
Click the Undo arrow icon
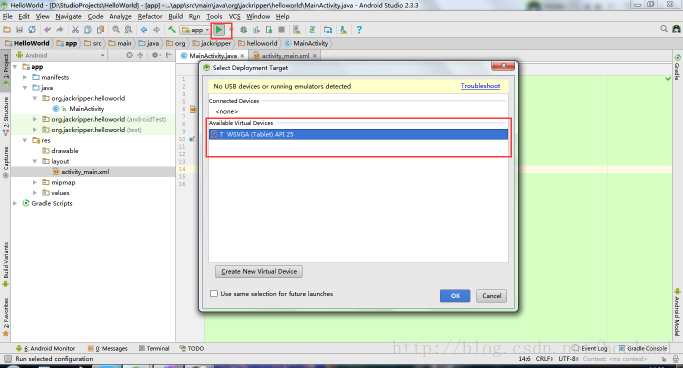coord(47,30)
